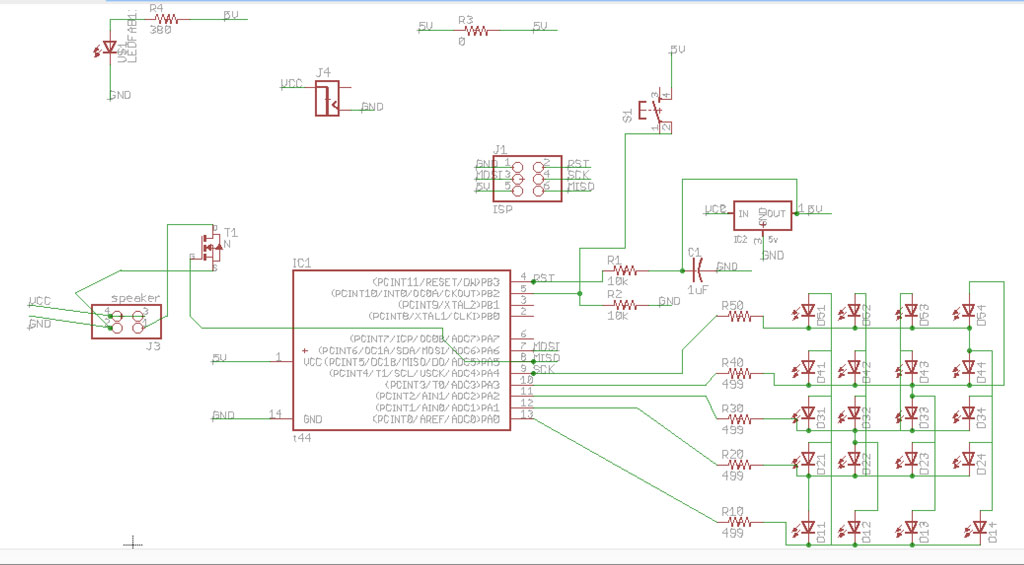Viewport: 1024px width, 565px height.
Task: Select the J1 ISP header connector
Action: [527, 178]
